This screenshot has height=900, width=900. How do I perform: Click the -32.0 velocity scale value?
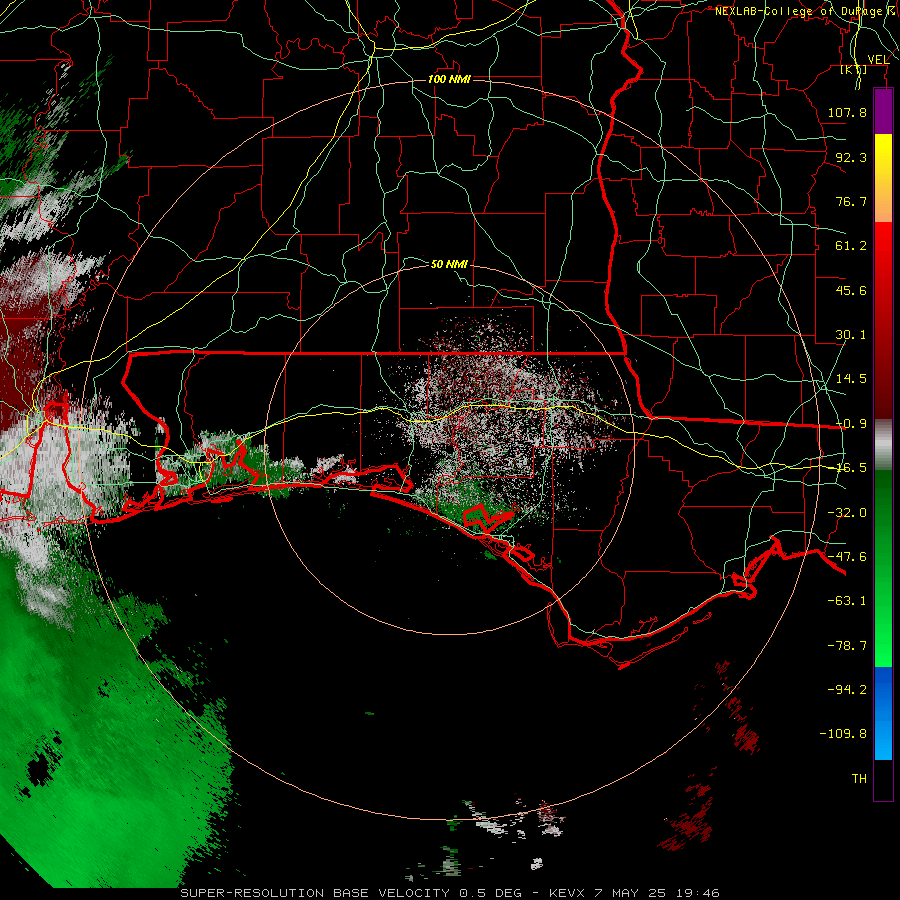click(847, 513)
